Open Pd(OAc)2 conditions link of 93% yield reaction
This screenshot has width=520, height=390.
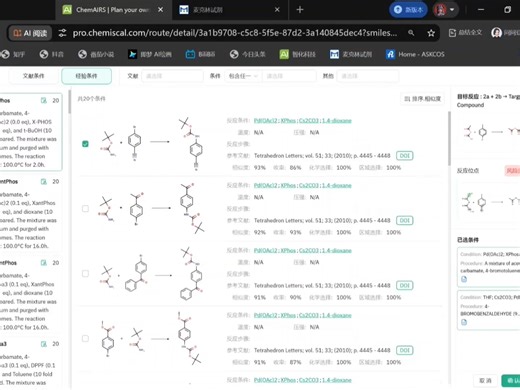click(x=303, y=185)
